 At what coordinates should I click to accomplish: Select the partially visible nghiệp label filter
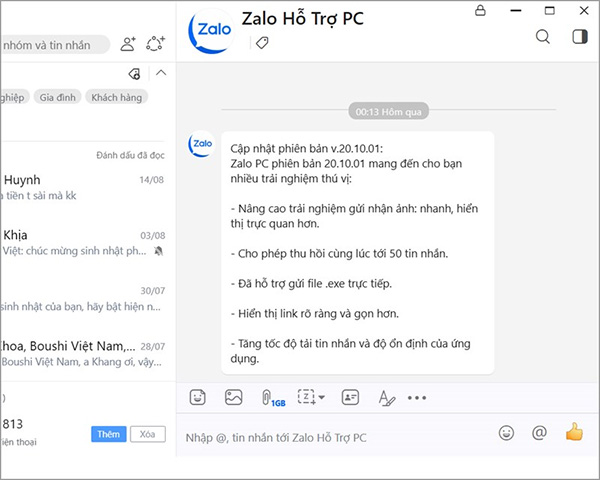pos(14,97)
